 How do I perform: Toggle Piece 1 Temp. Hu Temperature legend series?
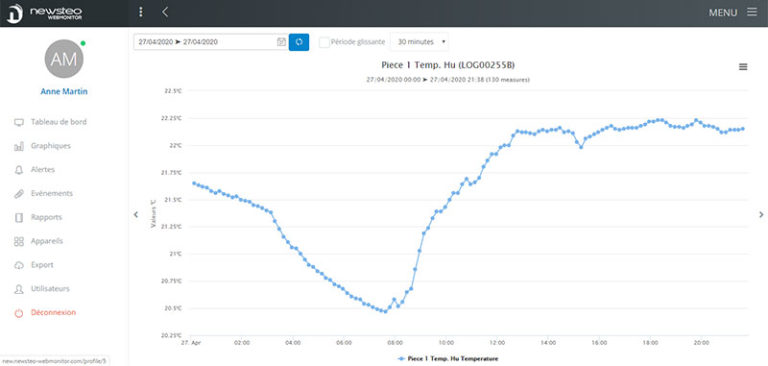click(x=448, y=359)
